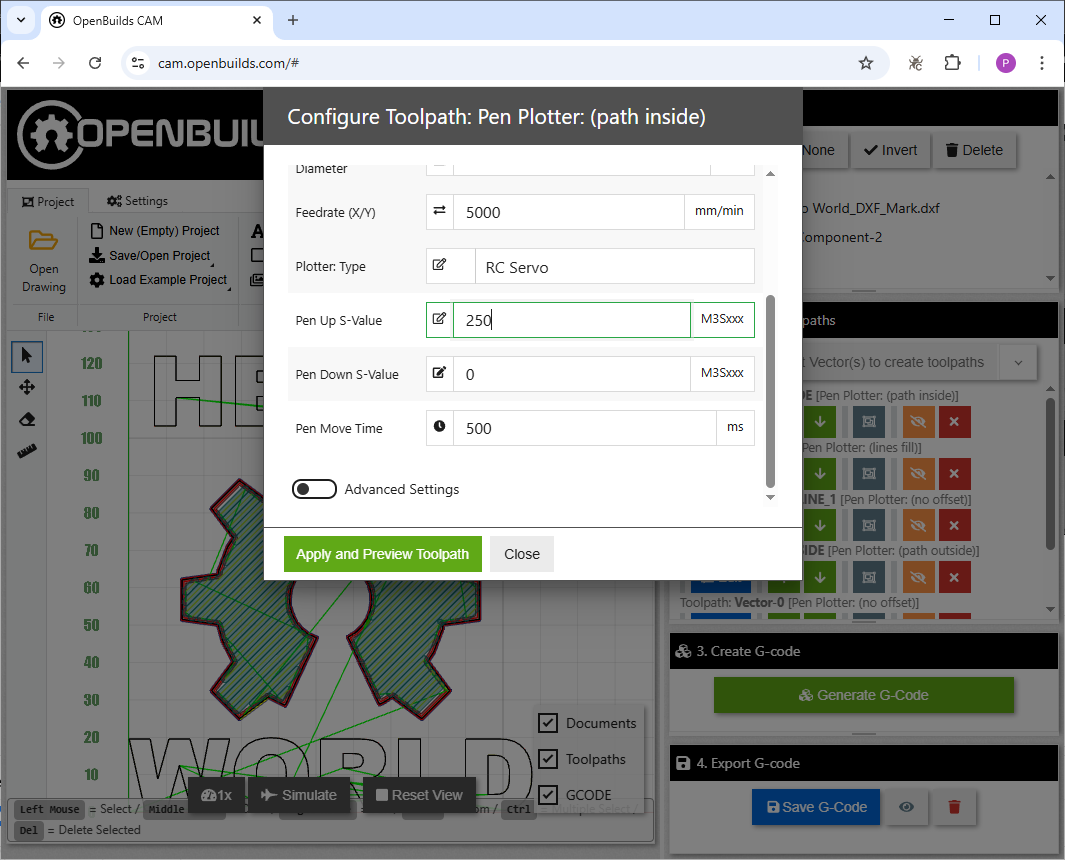Click the dialog vertical scrollbar thumb
The height and width of the screenshot is (860, 1065).
click(x=770, y=391)
